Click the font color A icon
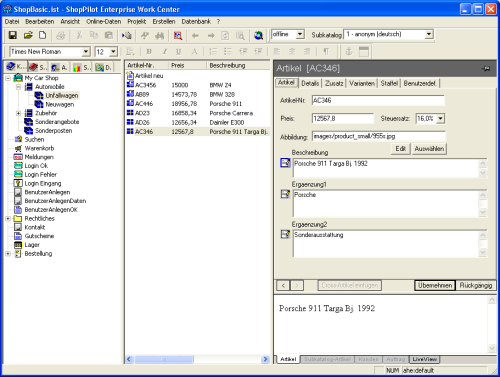The image size is (500, 377). pyautogui.click(x=194, y=51)
